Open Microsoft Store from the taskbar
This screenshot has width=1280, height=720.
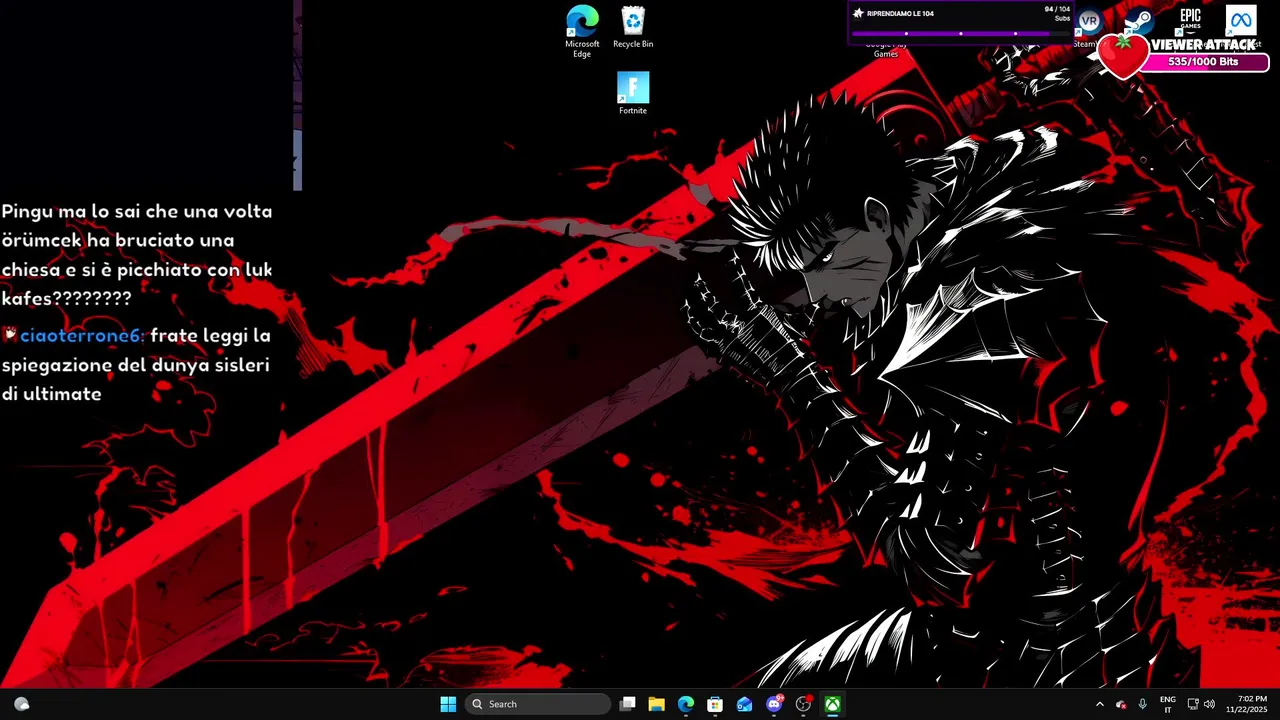point(715,704)
